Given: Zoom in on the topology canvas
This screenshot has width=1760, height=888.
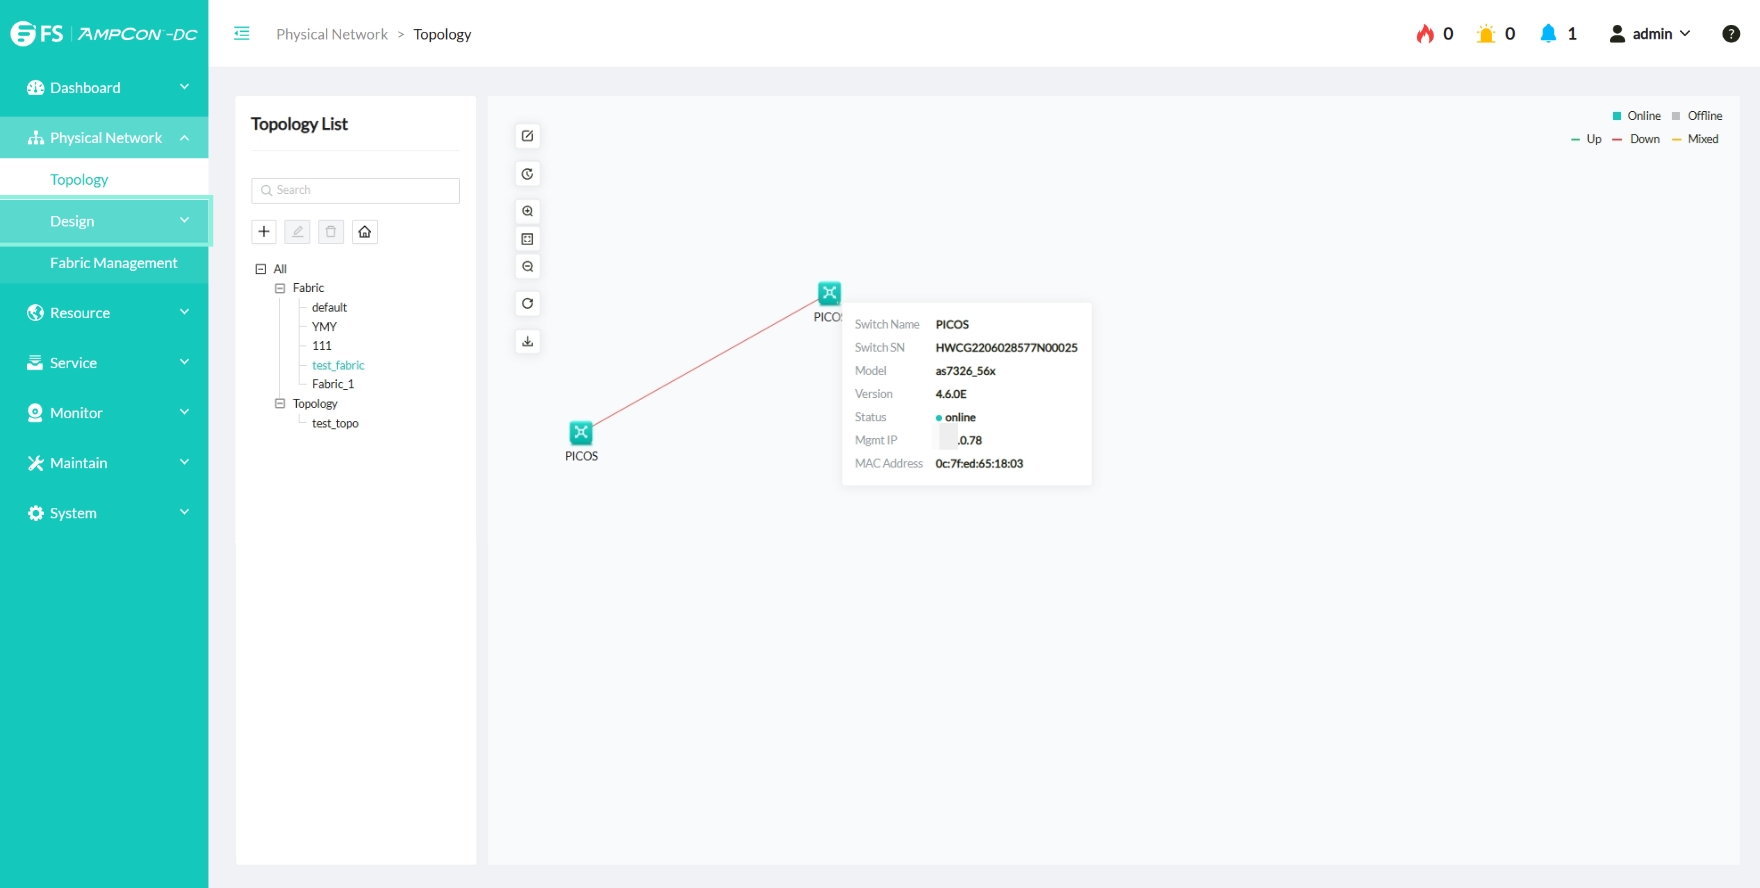Looking at the screenshot, I should click(x=528, y=211).
